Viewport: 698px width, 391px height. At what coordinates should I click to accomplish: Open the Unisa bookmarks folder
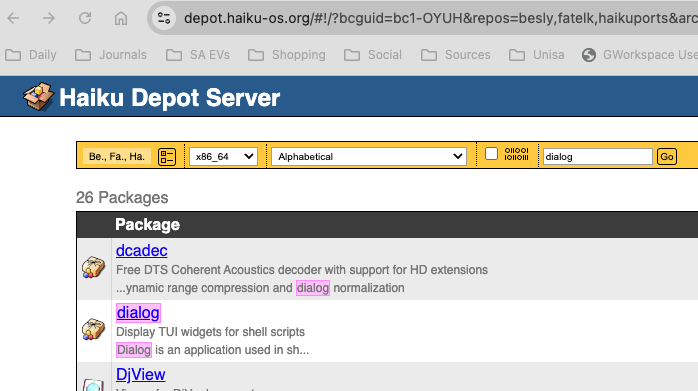[x=536, y=55]
